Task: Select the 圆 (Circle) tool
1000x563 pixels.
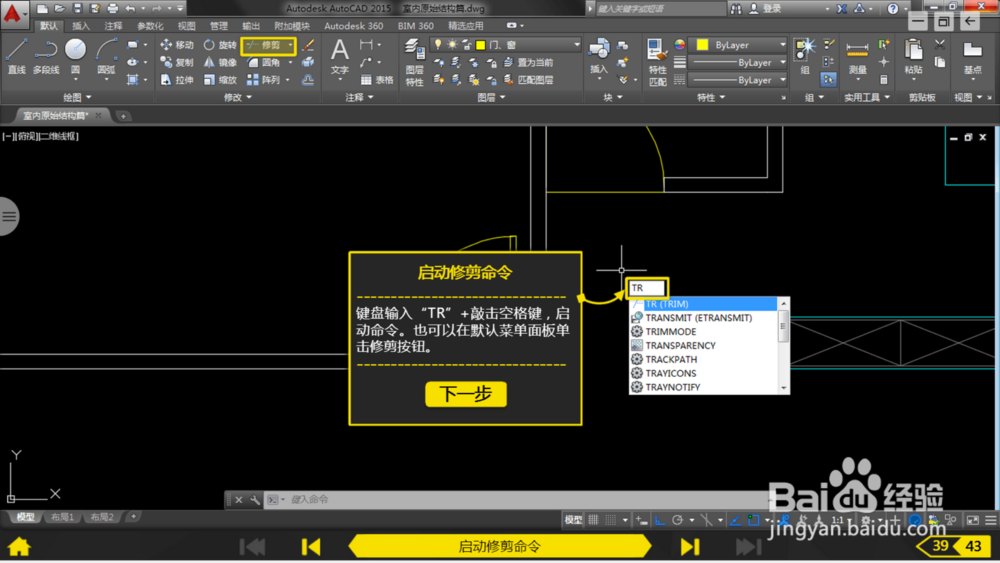Action: pos(75,56)
